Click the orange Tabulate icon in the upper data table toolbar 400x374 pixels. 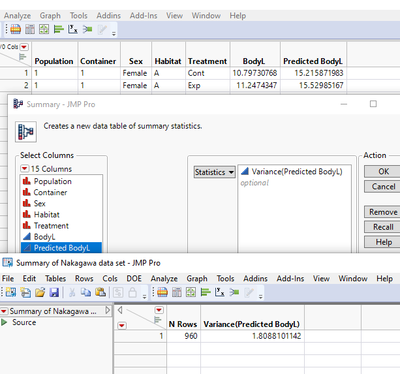click(x=15, y=29)
